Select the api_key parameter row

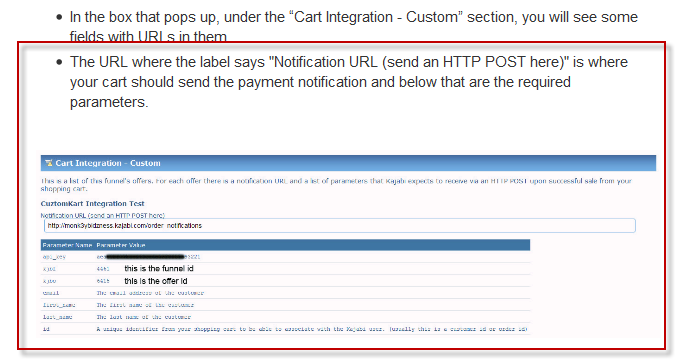[x=286, y=257]
